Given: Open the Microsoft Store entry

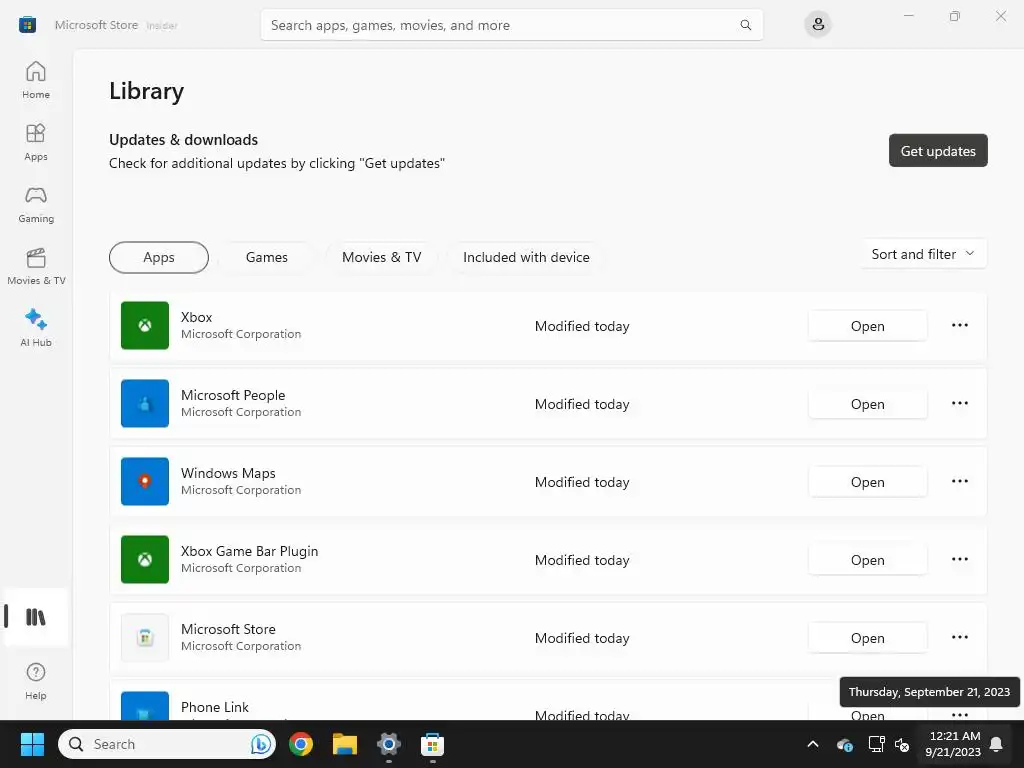Looking at the screenshot, I should [x=867, y=638].
